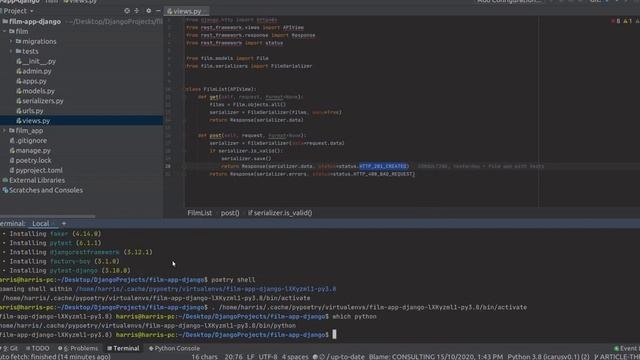640x360 pixels.
Task: Click the warning count indicator in editor
Action: coord(627,21)
